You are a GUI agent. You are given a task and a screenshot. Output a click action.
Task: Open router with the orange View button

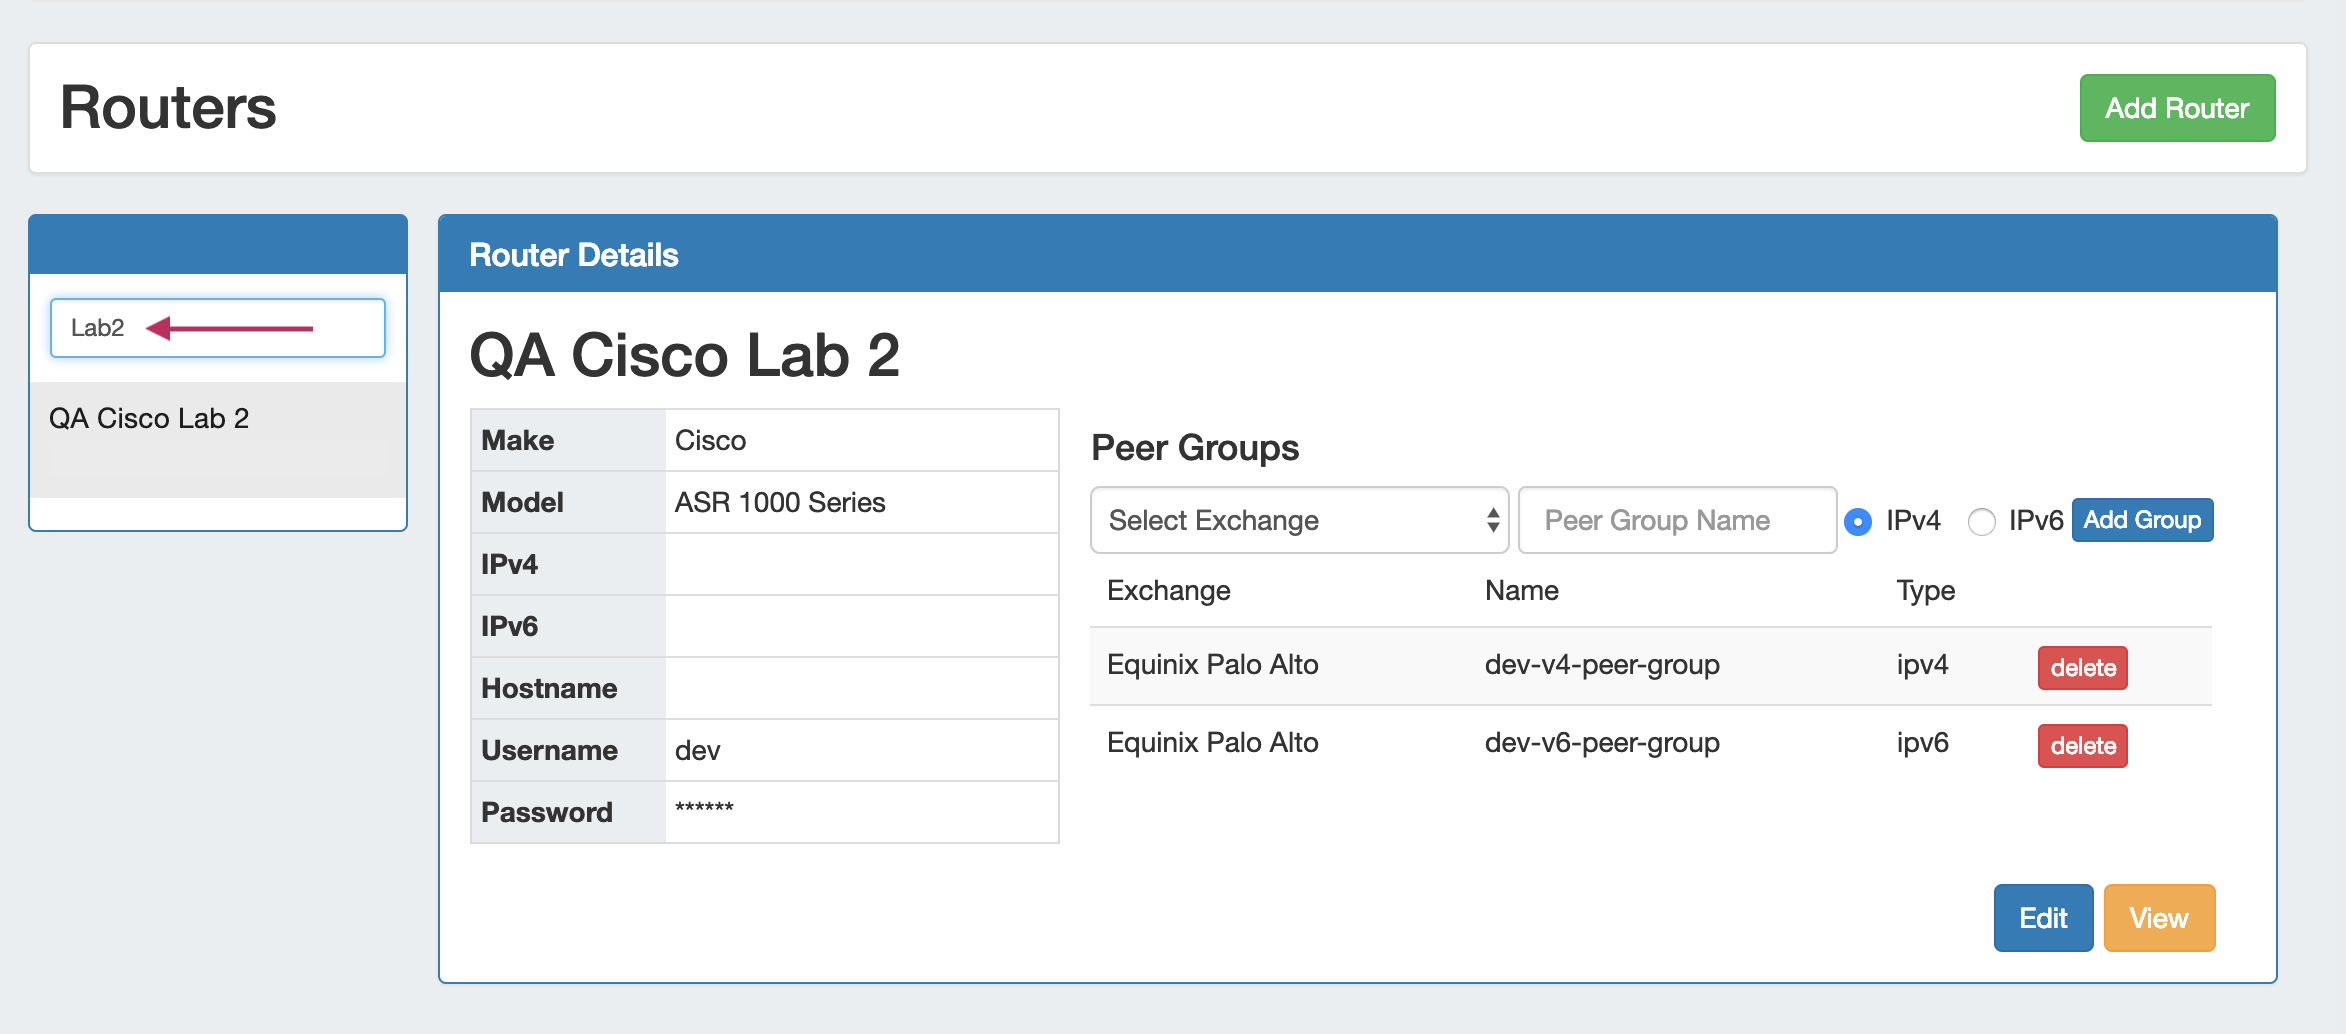2158,918
